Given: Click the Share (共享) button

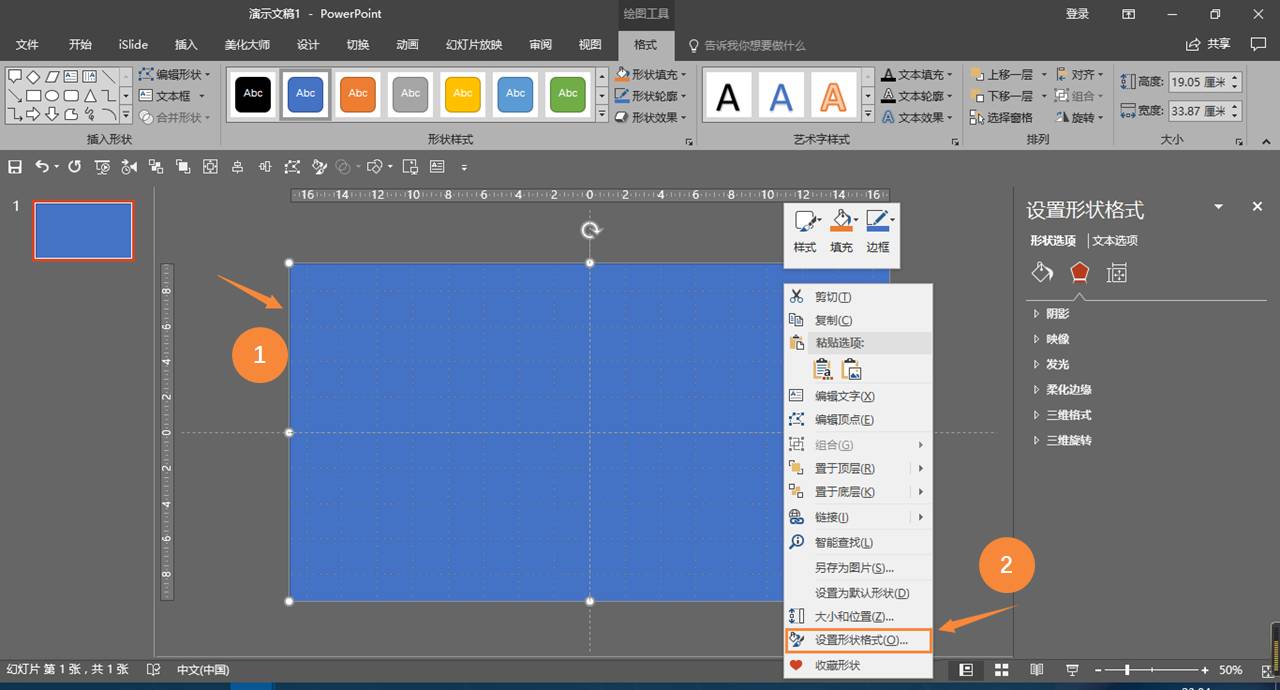Looking at the screenshot, I should tap(1208, 45).
